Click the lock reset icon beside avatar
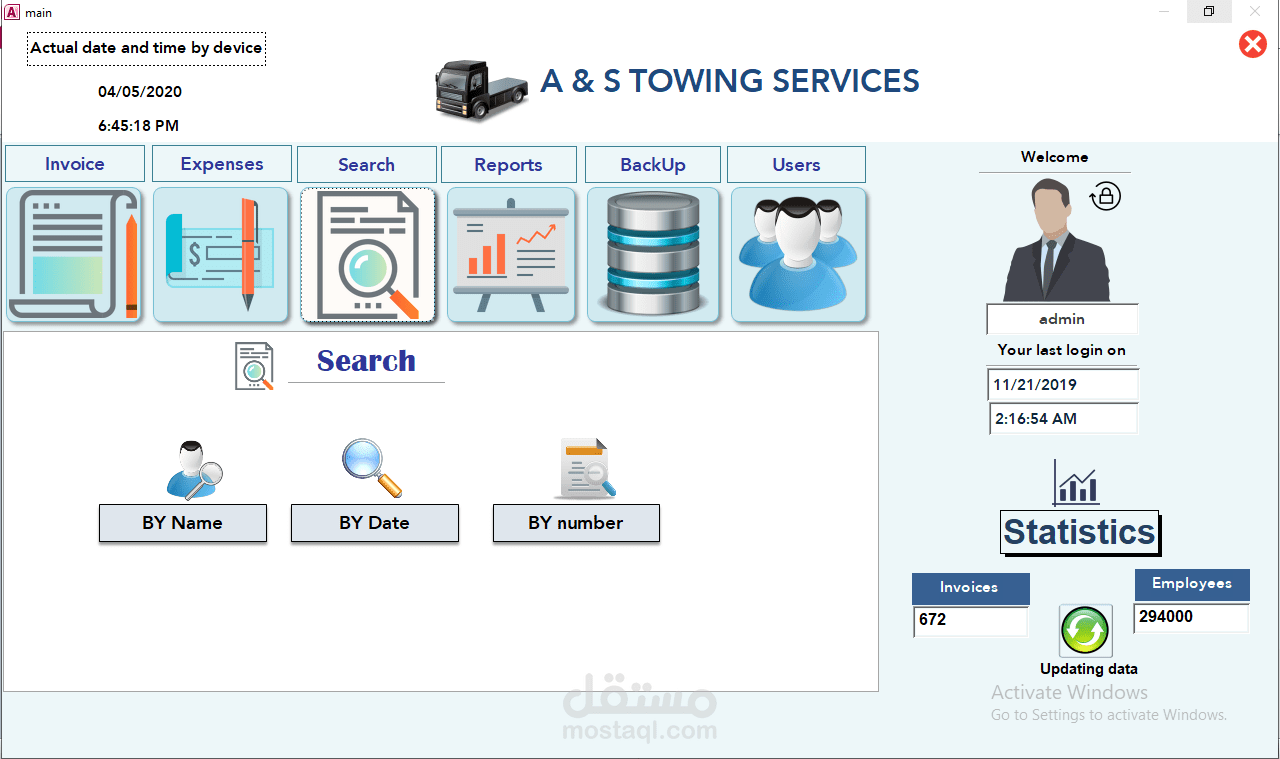 coord(1105,196)
